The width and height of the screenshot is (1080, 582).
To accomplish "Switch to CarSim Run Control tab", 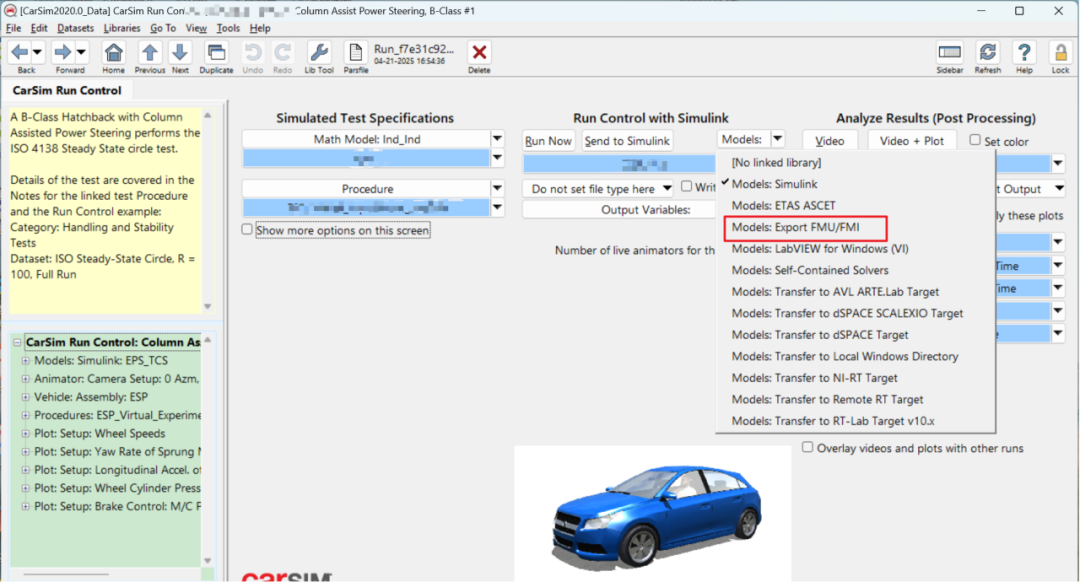I will 67,90.
